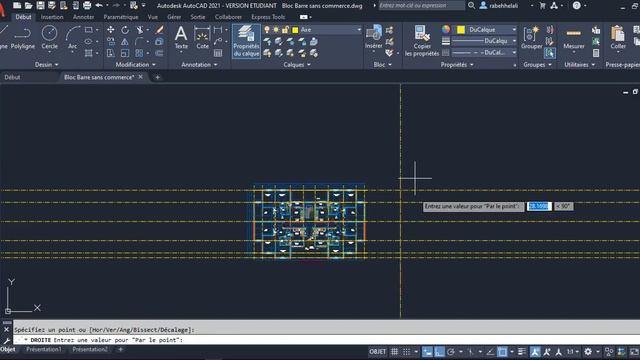Image resolution: width=640 pixels, height=360 pixels.
Task: Toggle polar tracking in status bar
Action: pyautogui.click(x=451, y=351)
